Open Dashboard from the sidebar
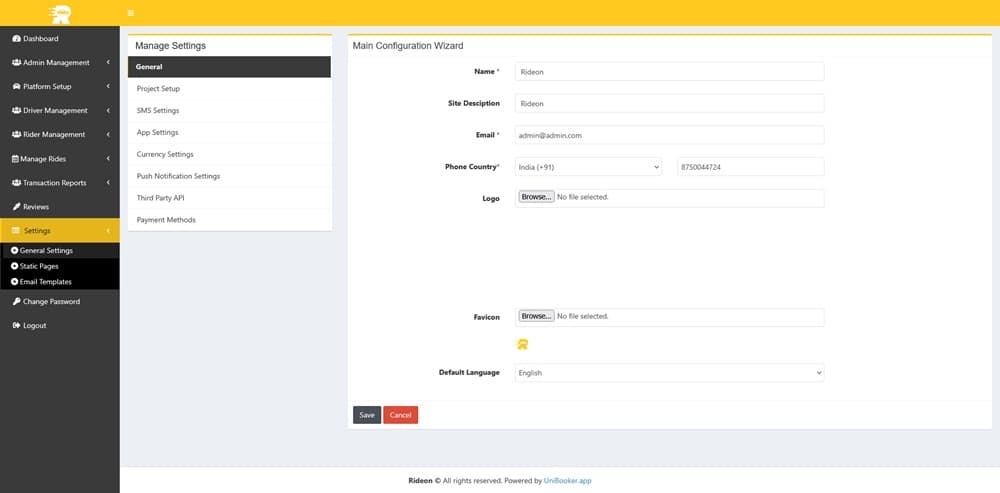 40,39
